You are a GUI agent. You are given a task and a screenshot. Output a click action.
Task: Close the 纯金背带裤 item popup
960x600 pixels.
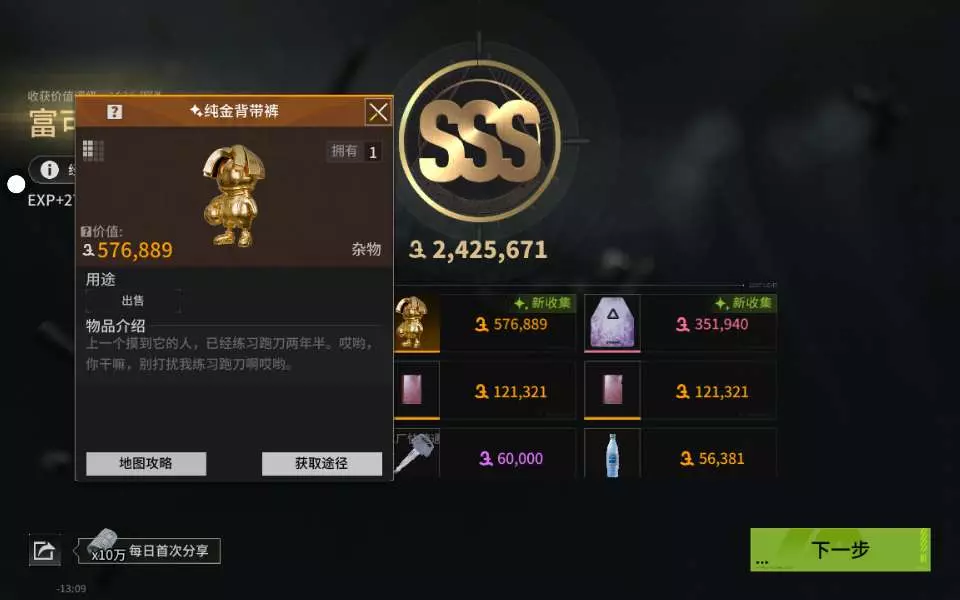(x=378, y=111)
